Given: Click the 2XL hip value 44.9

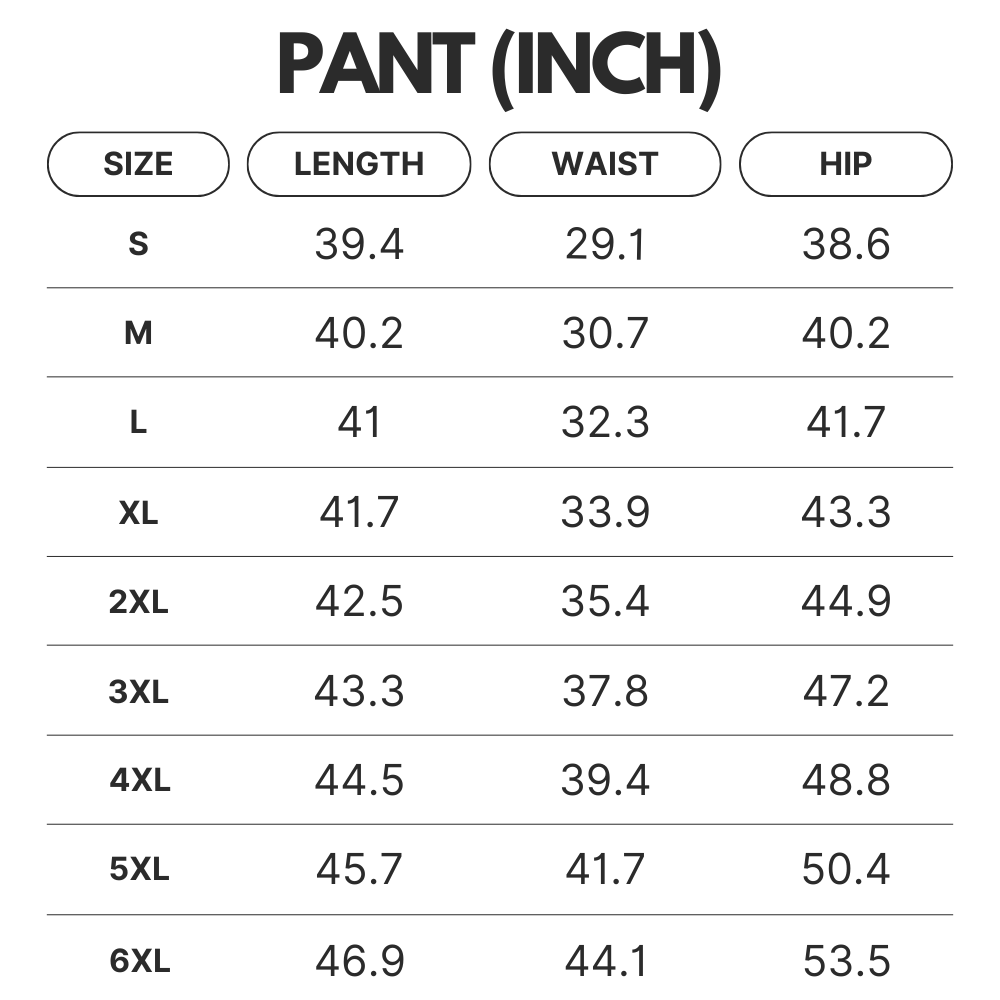Looking at the screenshot, I should pos(846,602).
